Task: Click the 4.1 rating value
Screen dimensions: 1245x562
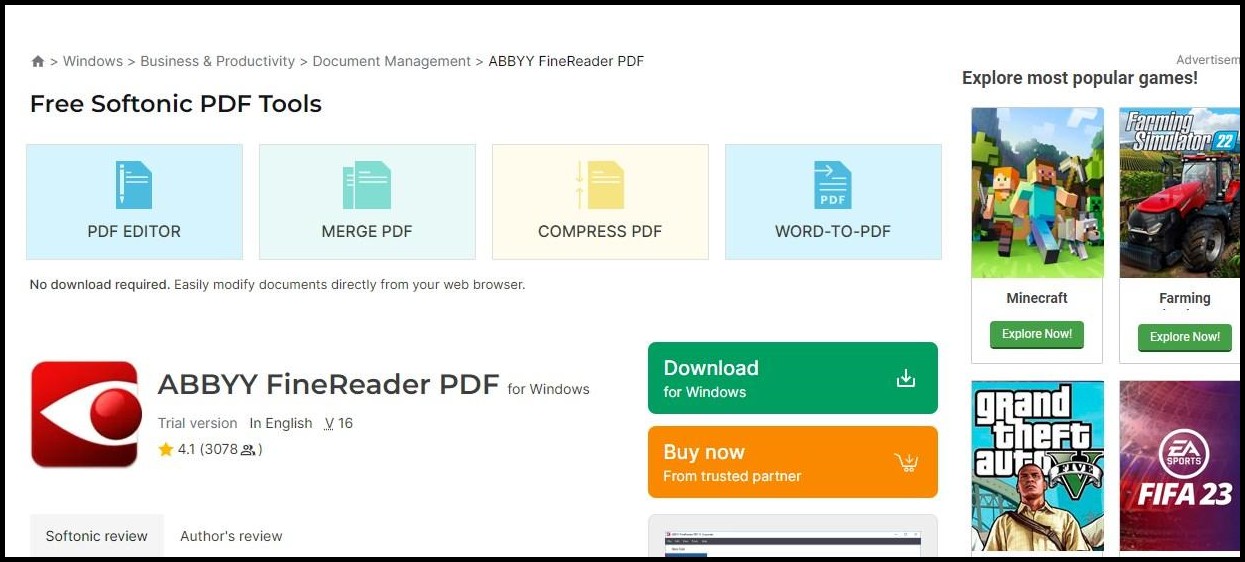Action: tap(187, 450)
